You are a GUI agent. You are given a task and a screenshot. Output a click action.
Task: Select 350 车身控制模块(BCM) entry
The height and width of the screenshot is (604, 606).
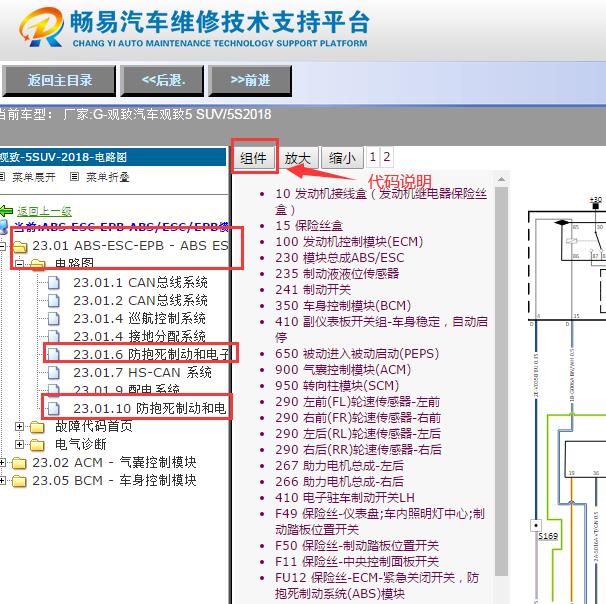(343, 306)
